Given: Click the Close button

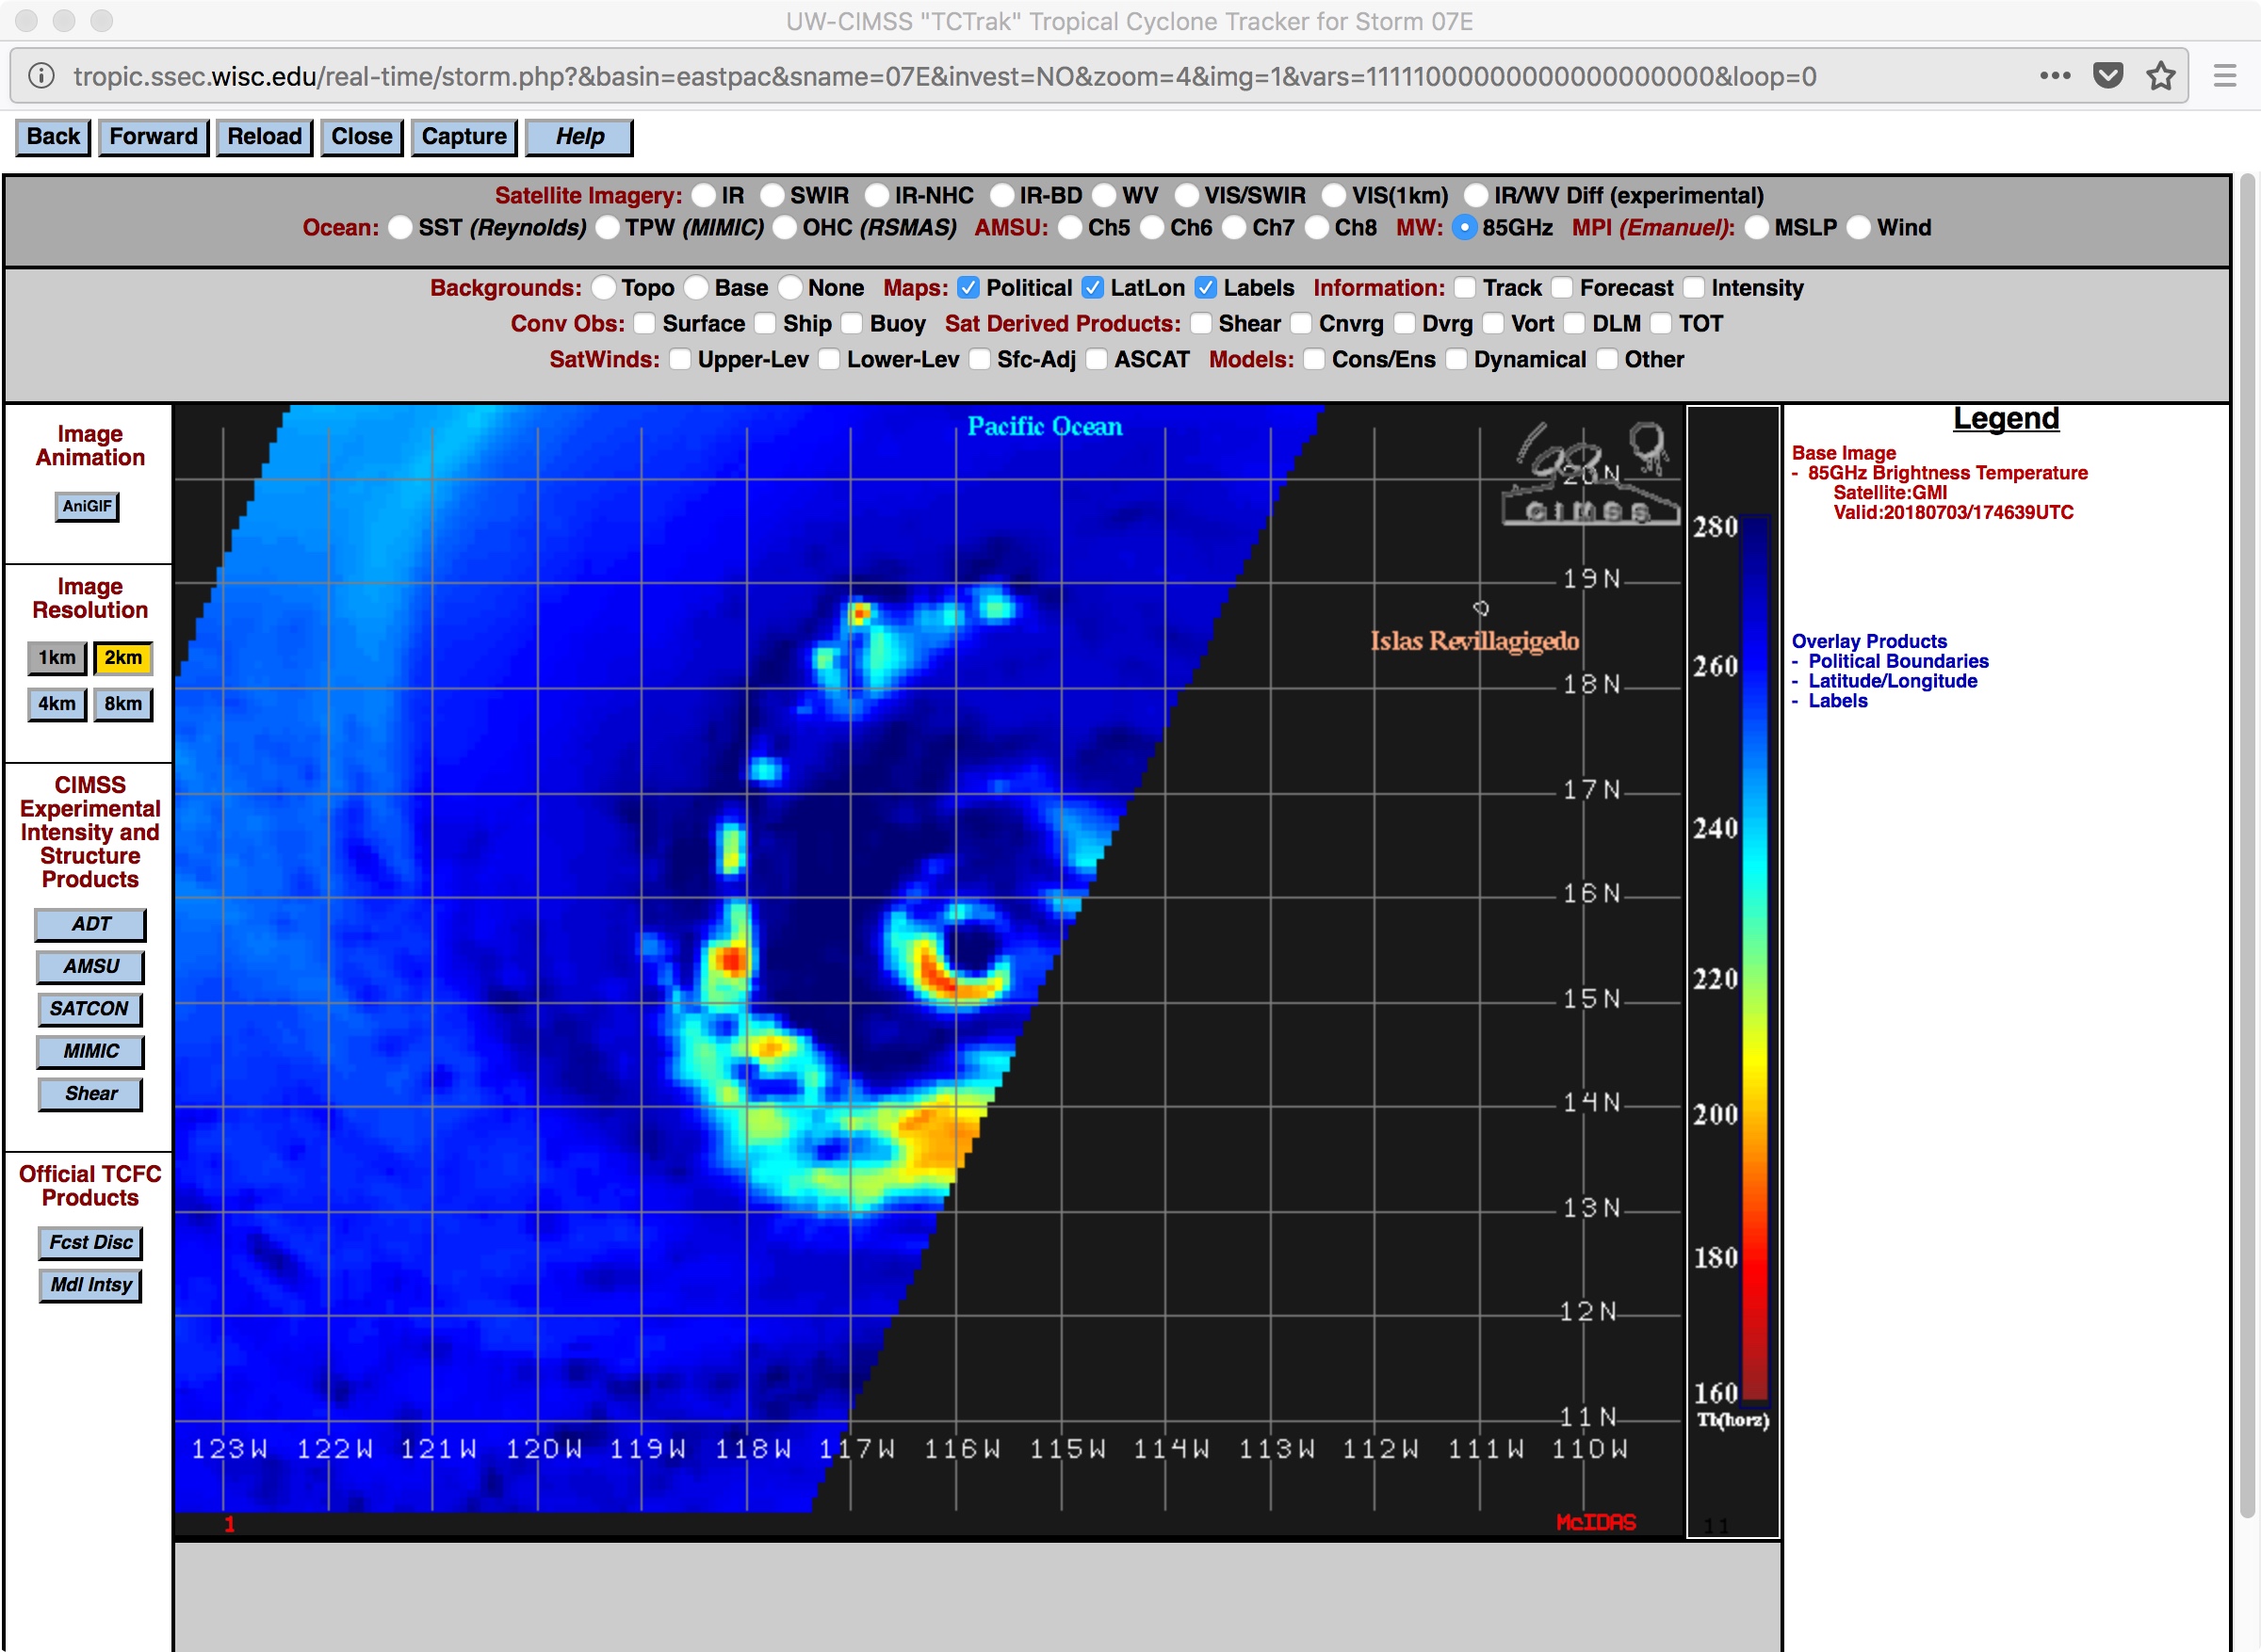Looking at the screenshot, I should click(361, 137).
